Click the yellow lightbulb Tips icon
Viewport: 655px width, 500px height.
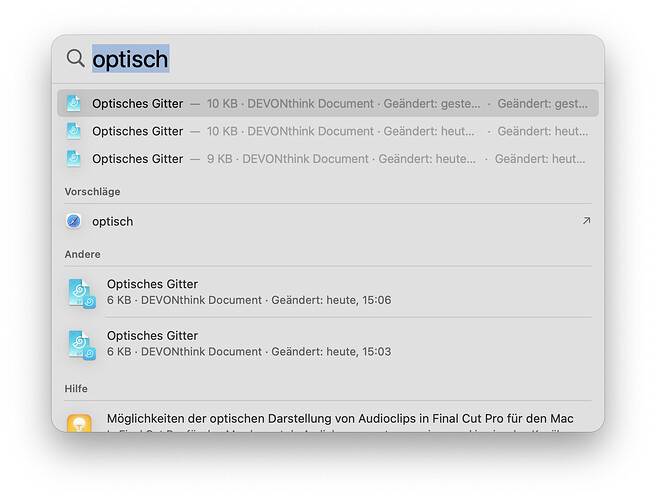(80, 423)
